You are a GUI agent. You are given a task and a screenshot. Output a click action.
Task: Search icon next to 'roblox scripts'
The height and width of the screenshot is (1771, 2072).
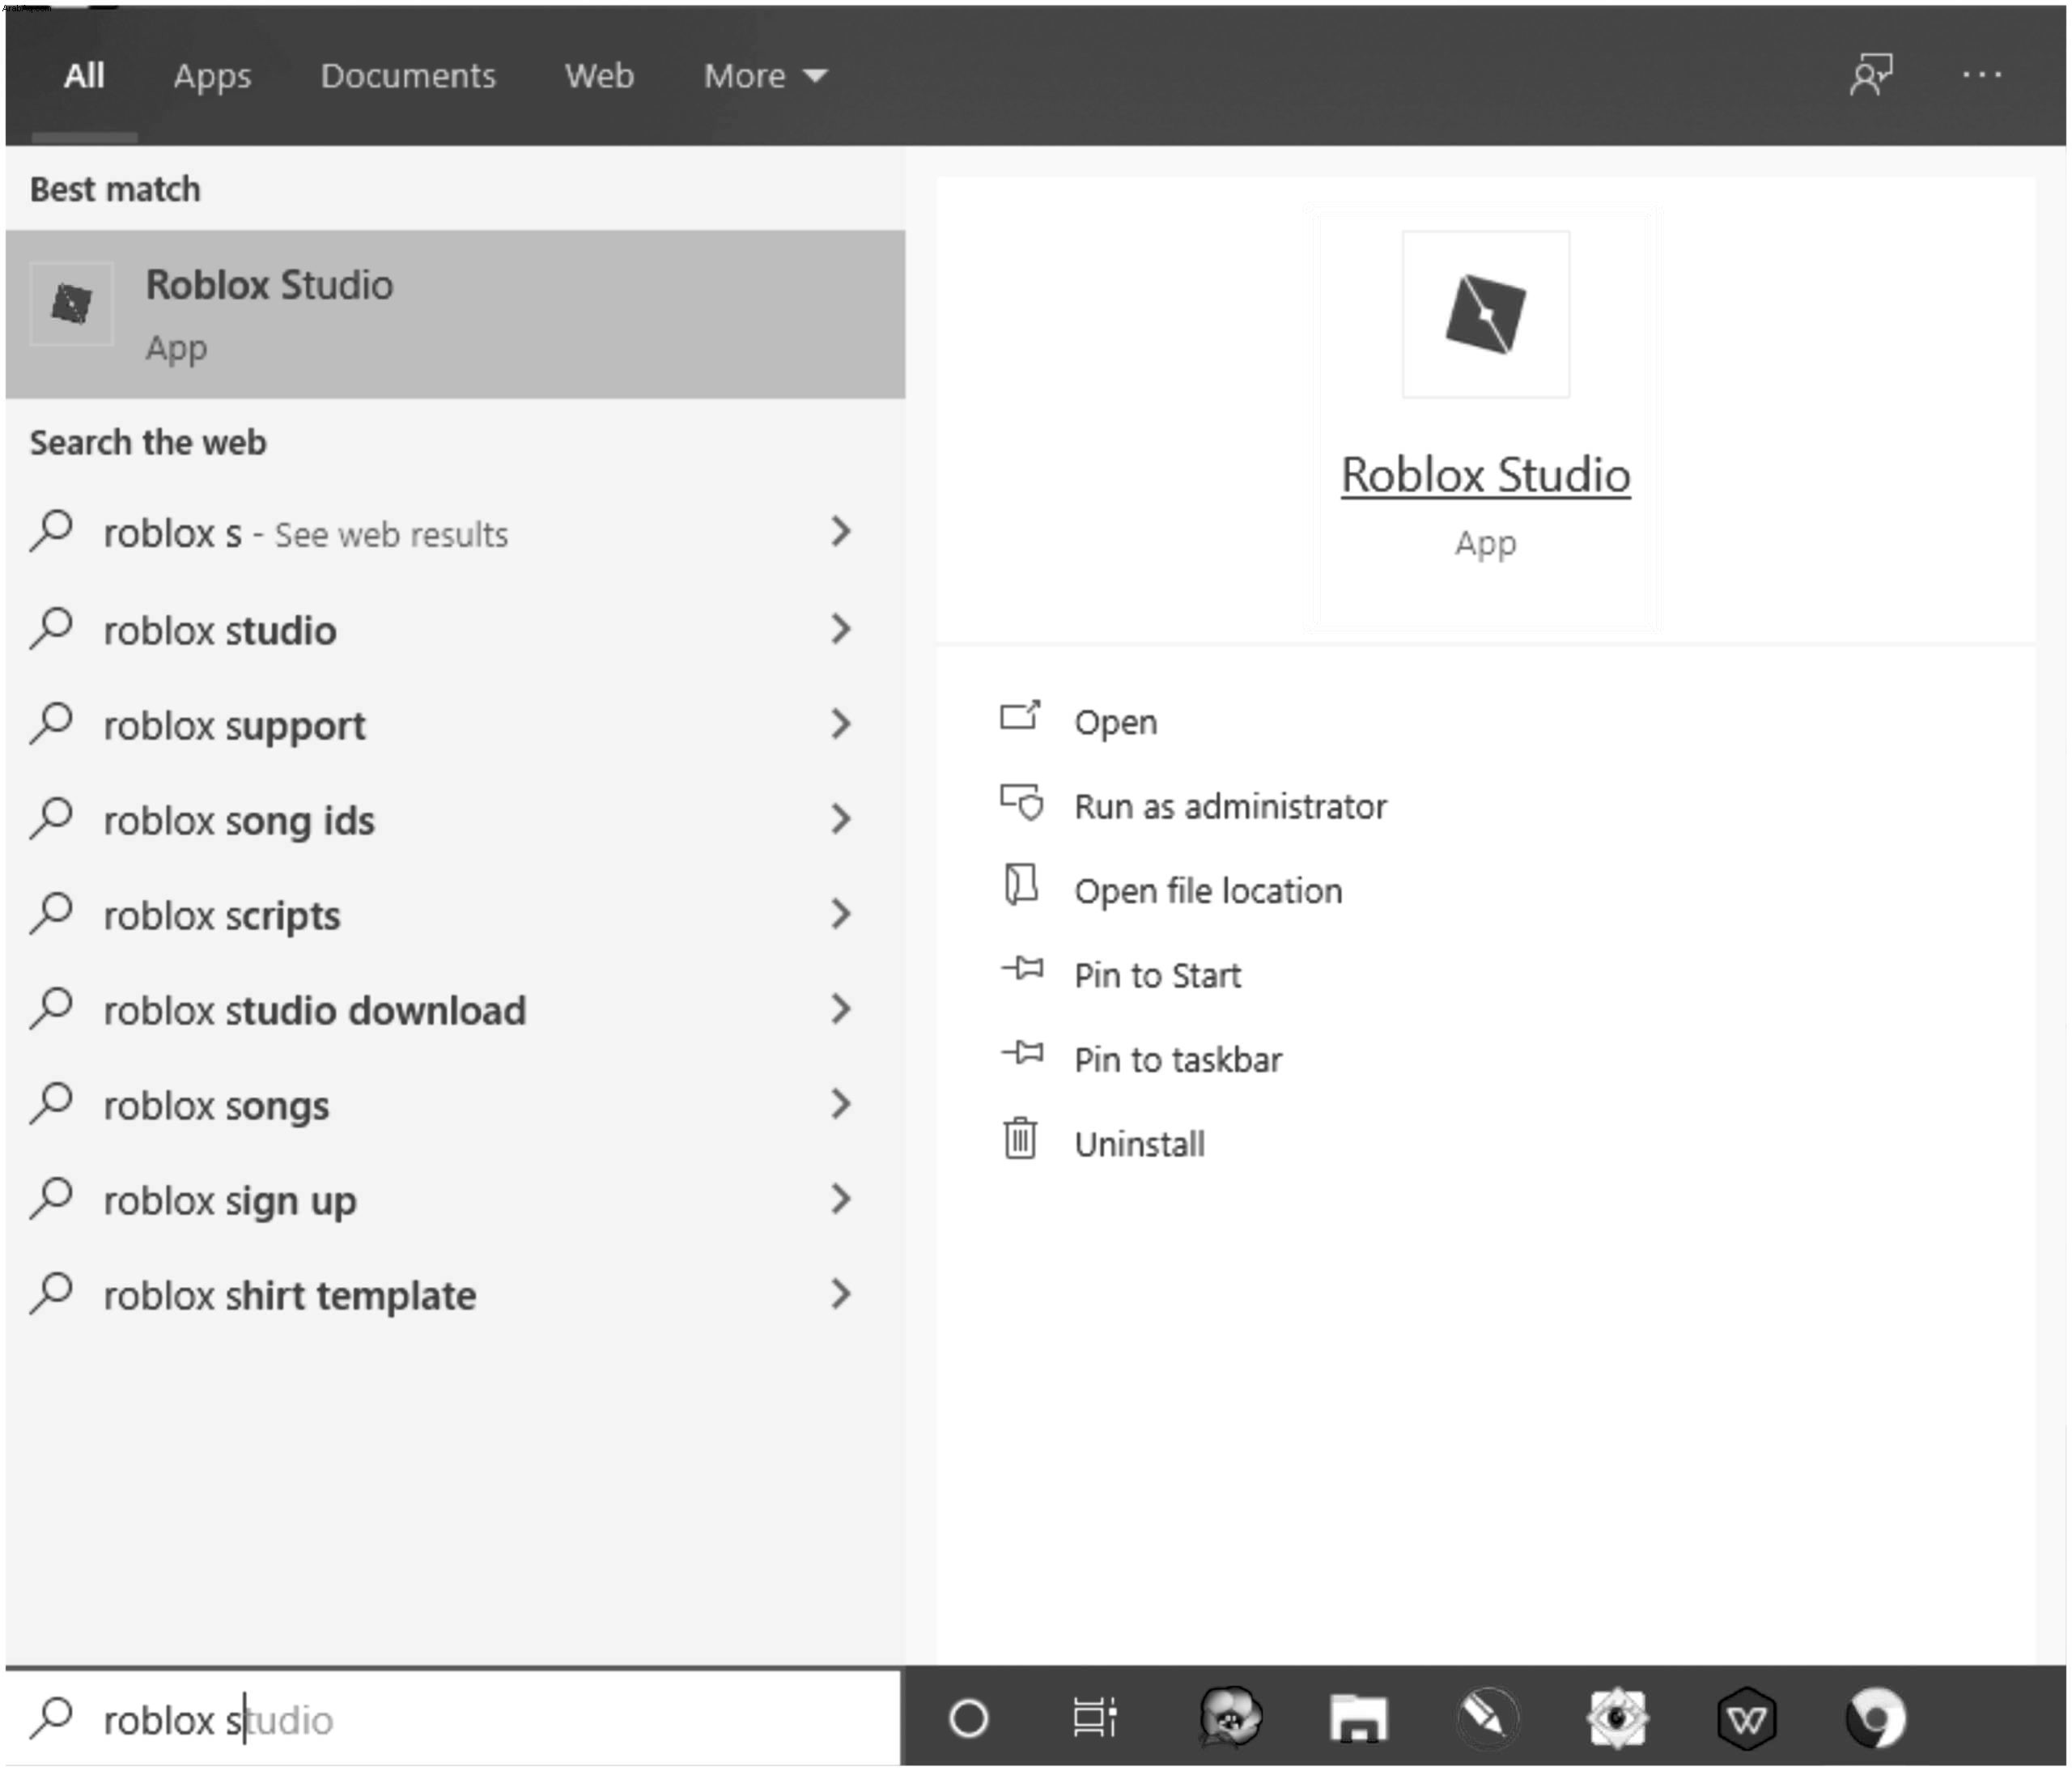(51, 913)
